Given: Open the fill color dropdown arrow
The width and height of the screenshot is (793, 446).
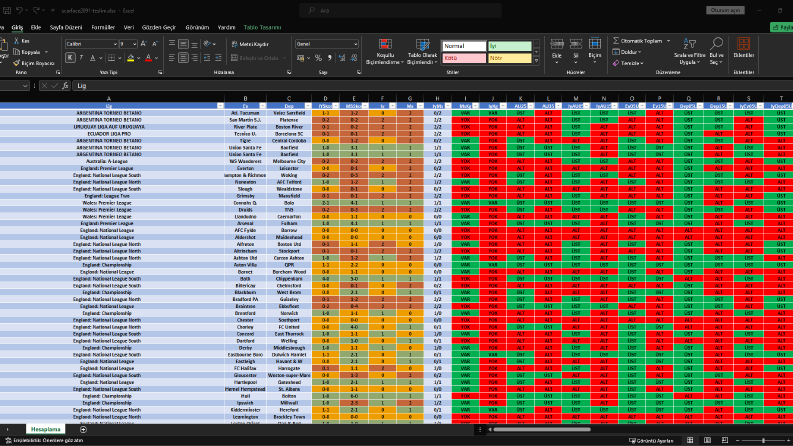Looking at the screenshot, I should point(139,58).
